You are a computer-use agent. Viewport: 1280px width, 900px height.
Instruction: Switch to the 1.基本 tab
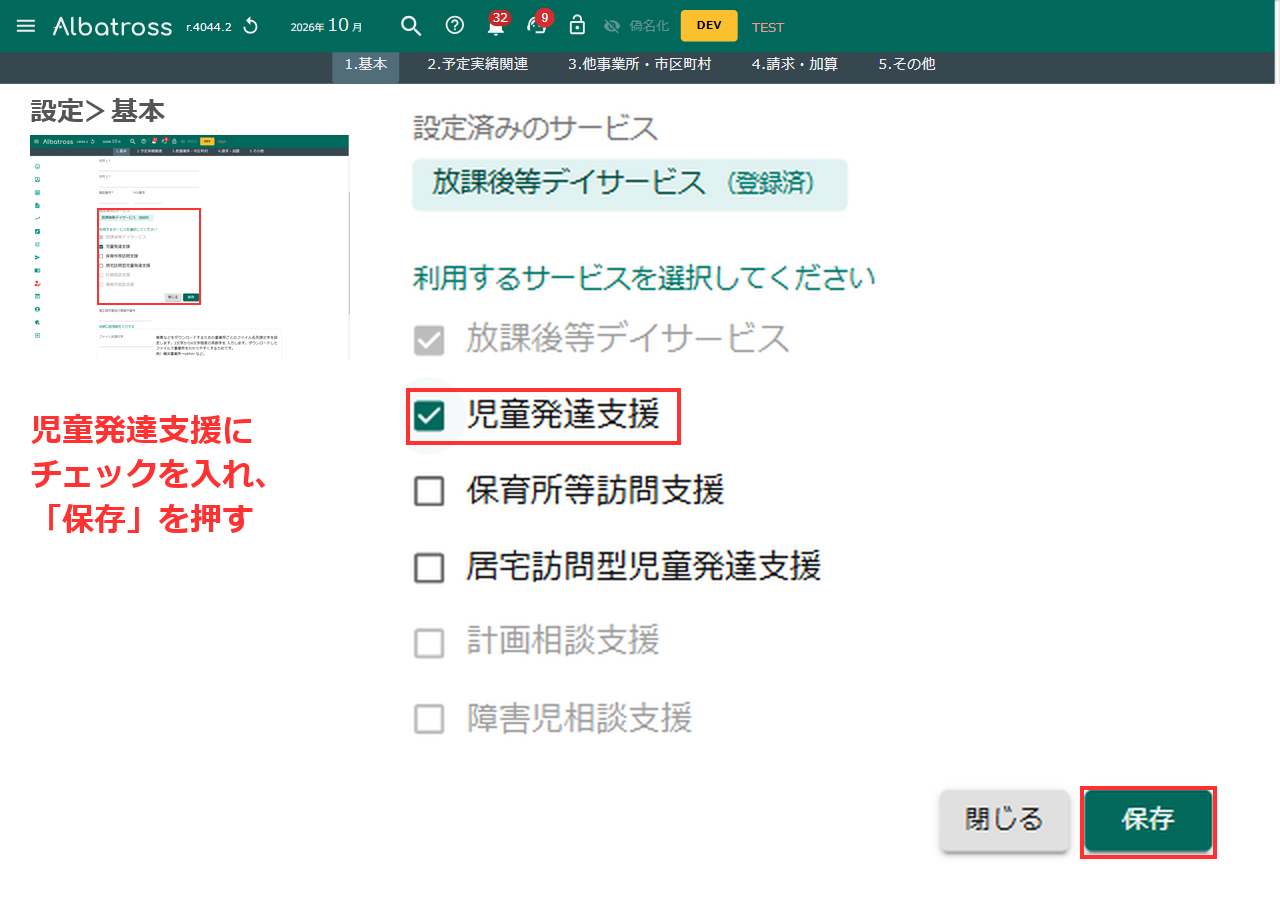(x=366, y=64)
